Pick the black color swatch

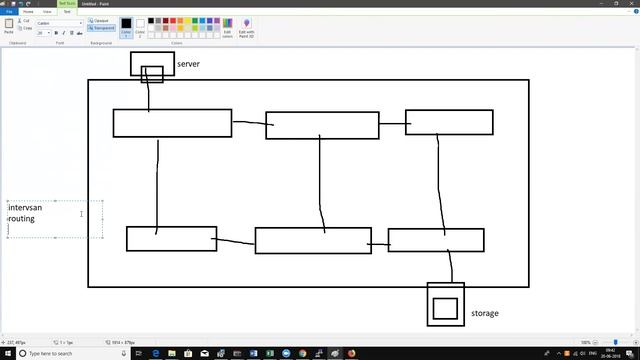tap(151, 20)
